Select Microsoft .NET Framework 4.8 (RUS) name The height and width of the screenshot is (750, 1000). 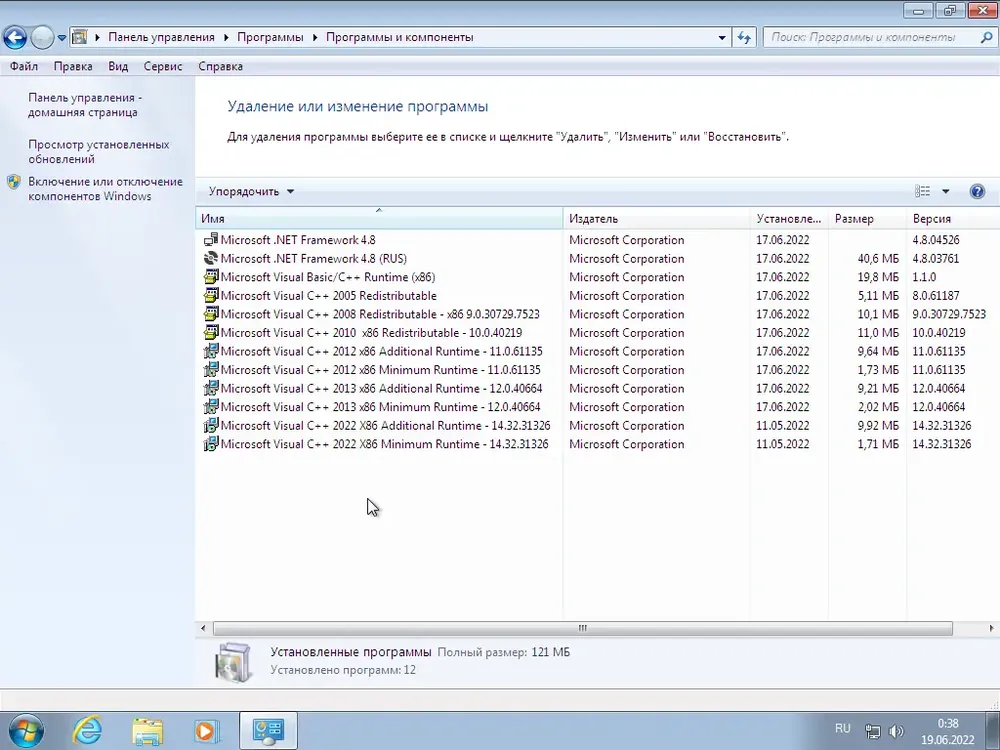(314, 258)
